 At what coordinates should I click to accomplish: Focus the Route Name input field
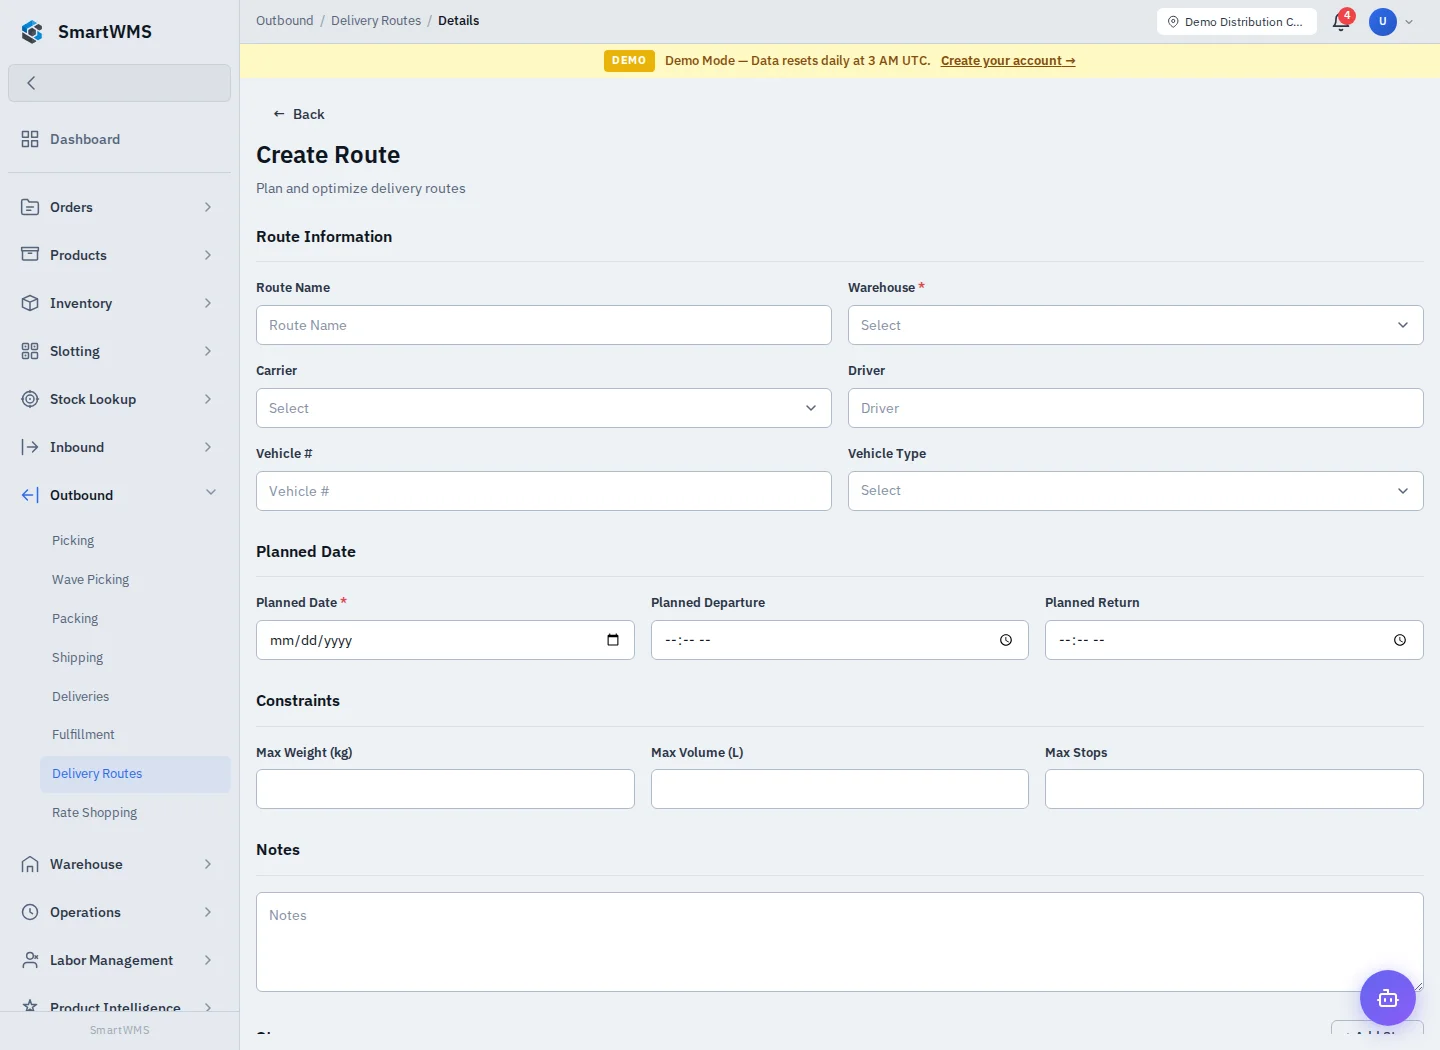coord(543,325)
